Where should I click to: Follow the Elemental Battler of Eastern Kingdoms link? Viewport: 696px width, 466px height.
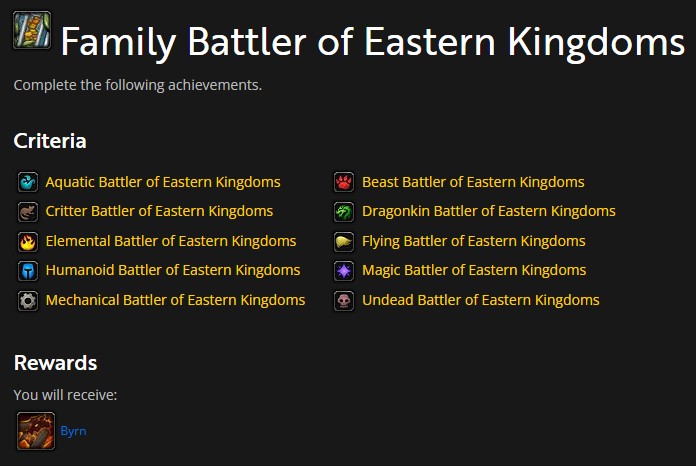coord(171,241)
